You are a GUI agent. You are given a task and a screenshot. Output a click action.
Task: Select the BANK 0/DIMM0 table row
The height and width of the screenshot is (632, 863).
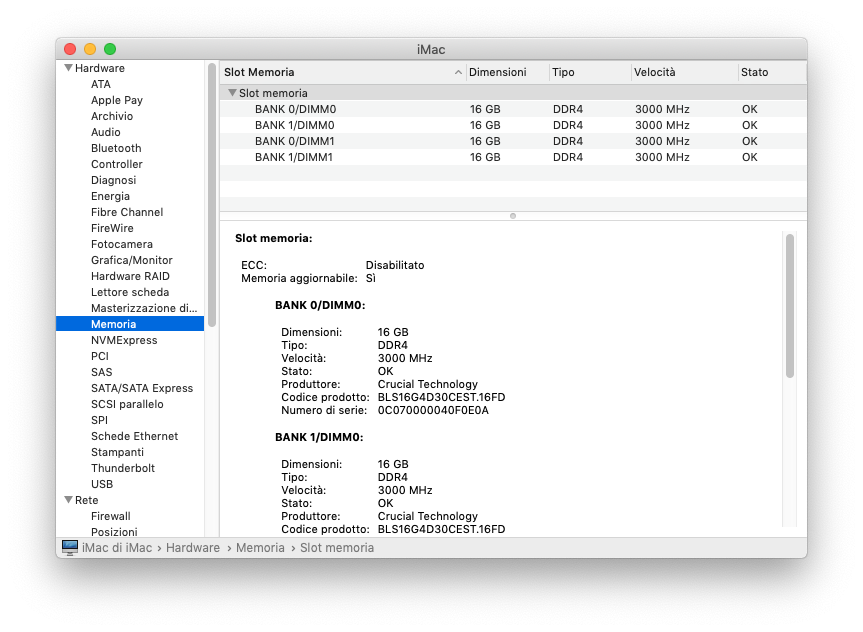(513, 109)
